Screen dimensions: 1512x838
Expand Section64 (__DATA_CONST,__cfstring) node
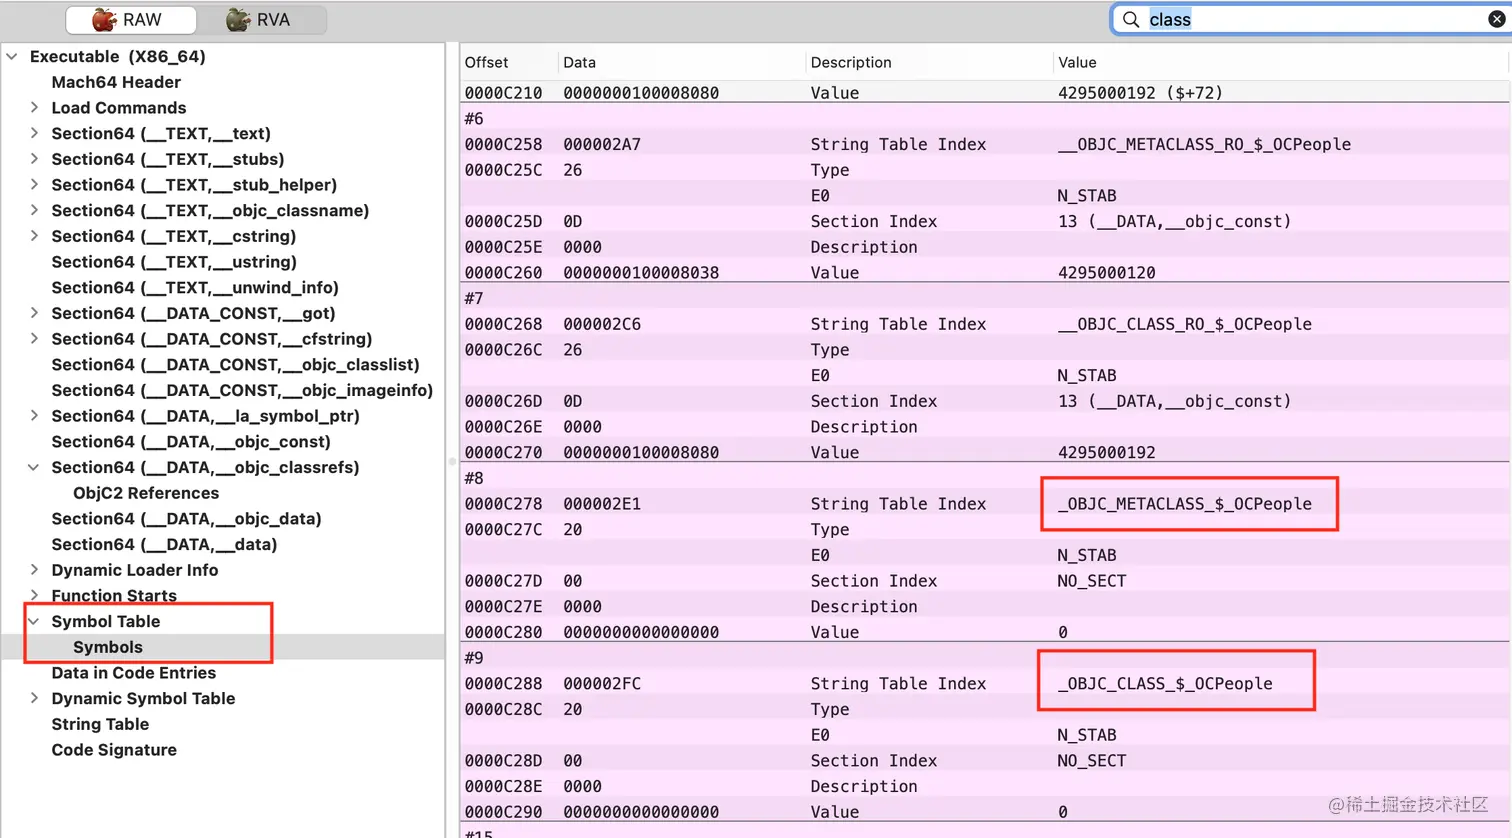click(34, 339)
